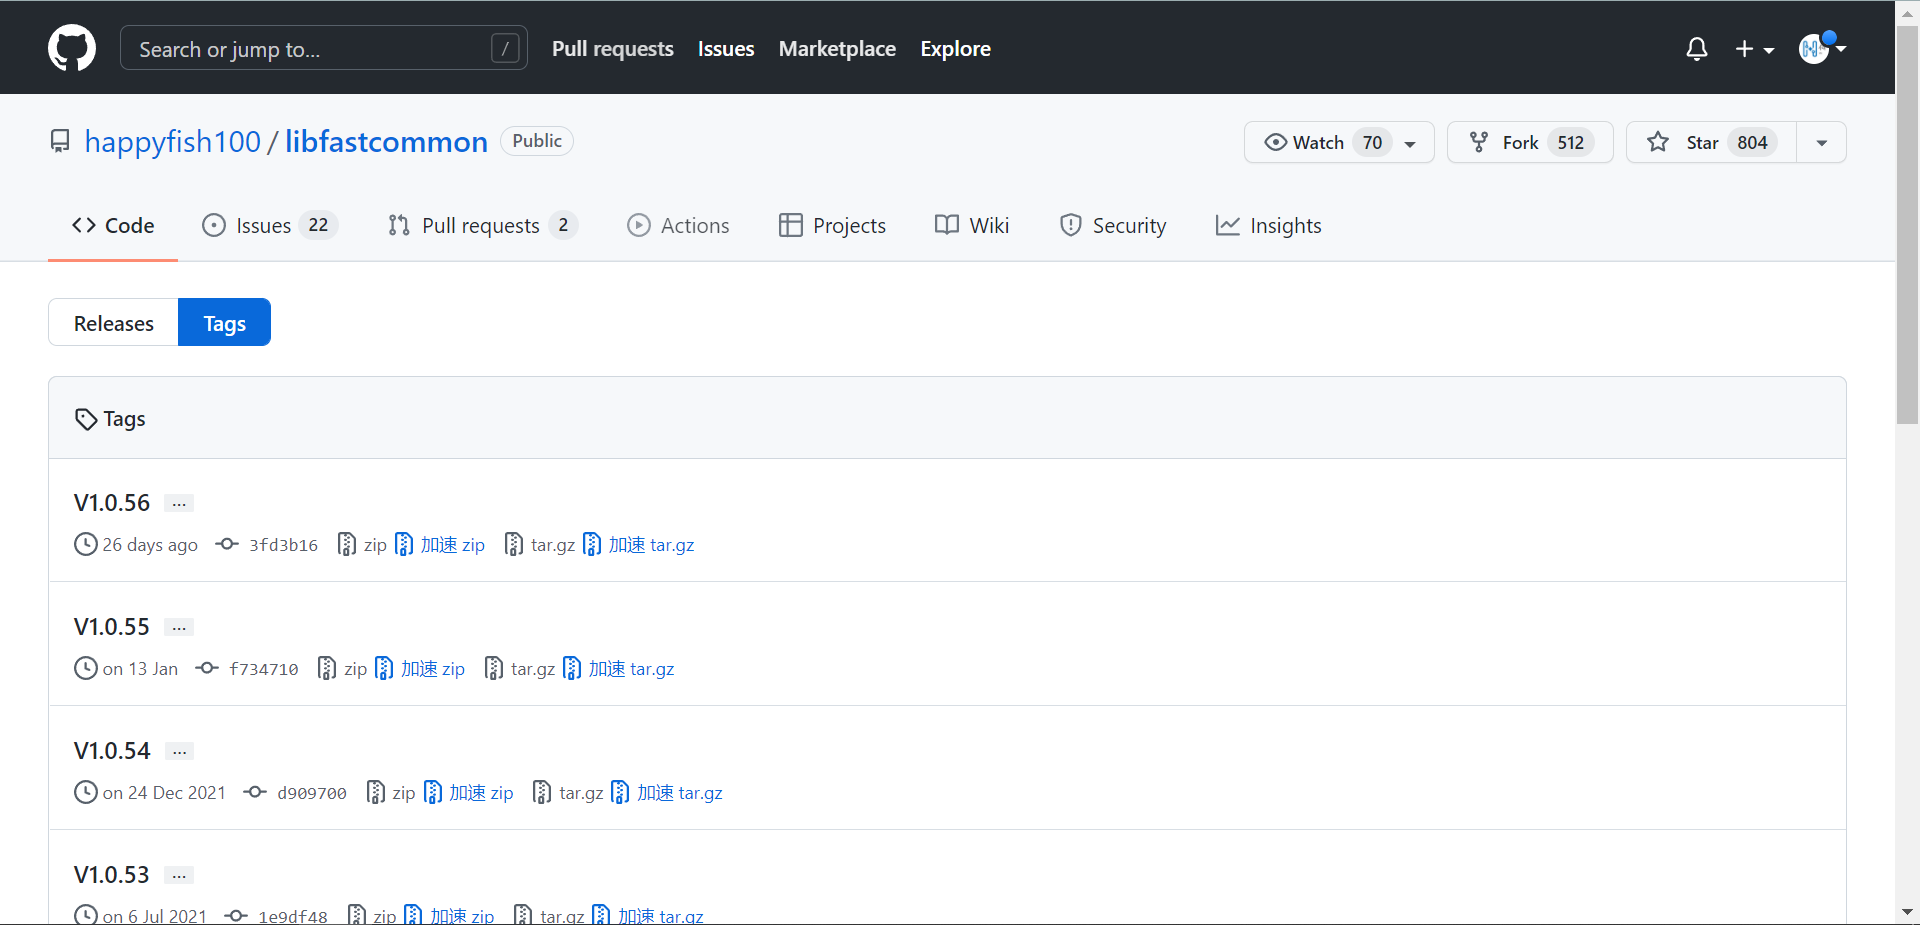Image resolution: width=1920 pixels, height=925 pixels.
Task: Go to Explore
Action: tap(955, 48)
